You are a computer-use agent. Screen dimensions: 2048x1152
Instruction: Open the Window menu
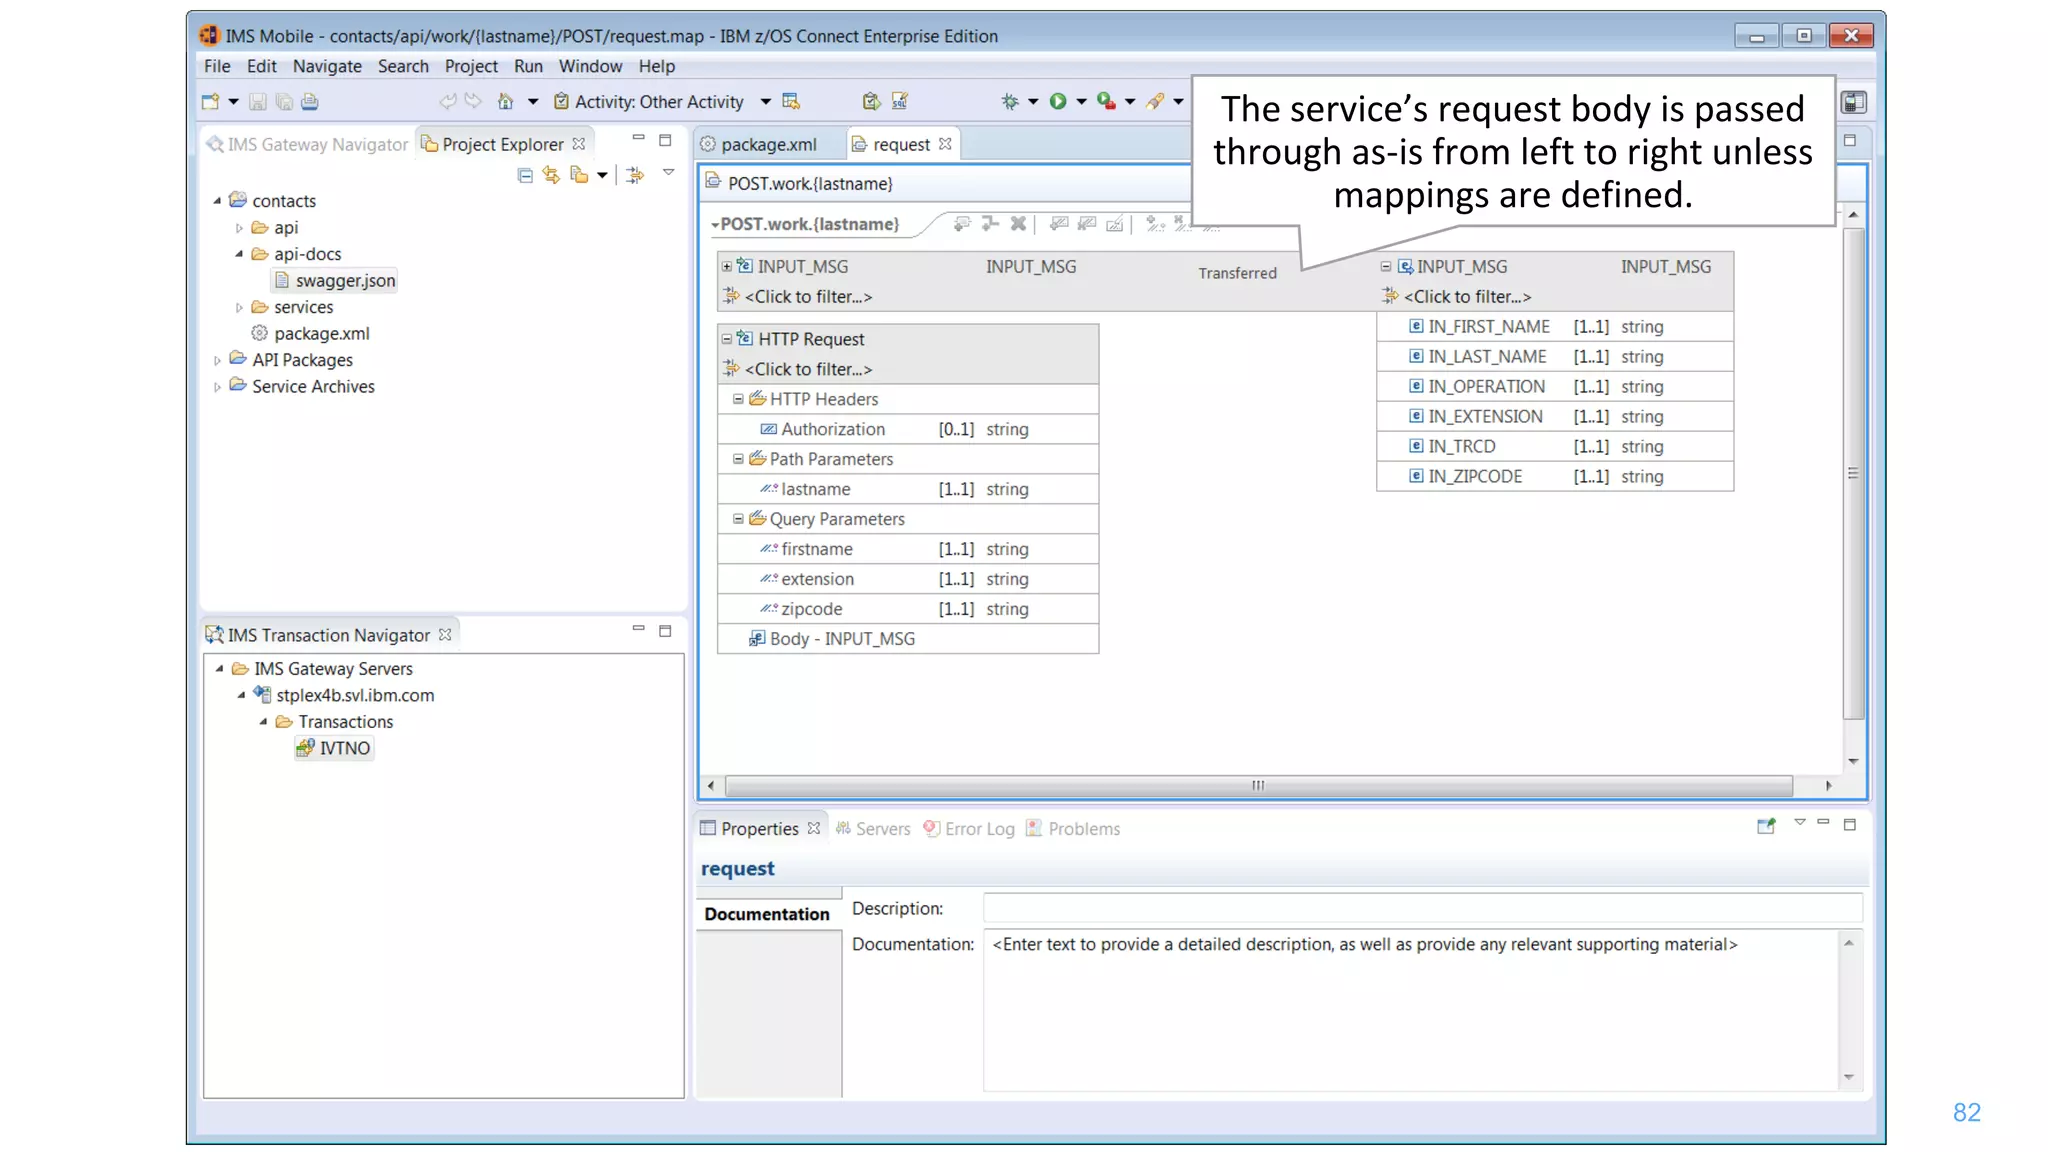(590, 66)
